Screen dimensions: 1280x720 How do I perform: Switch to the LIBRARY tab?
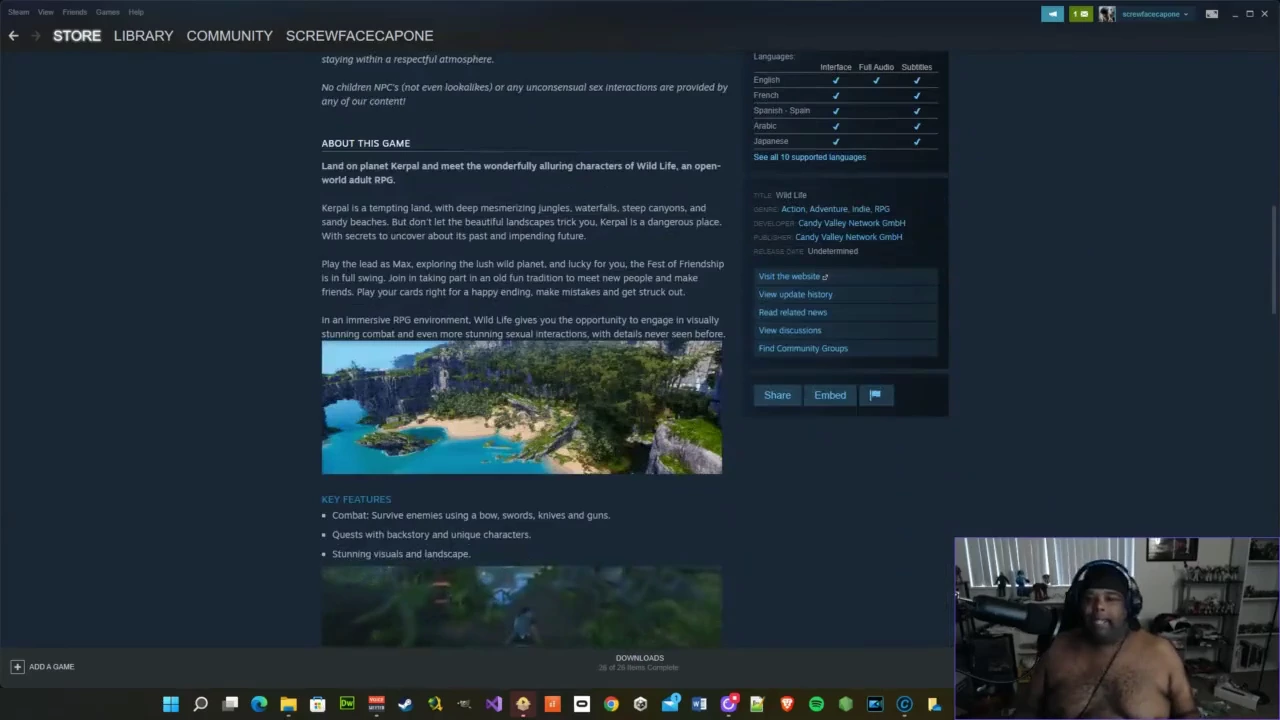(x=143, y=36)
